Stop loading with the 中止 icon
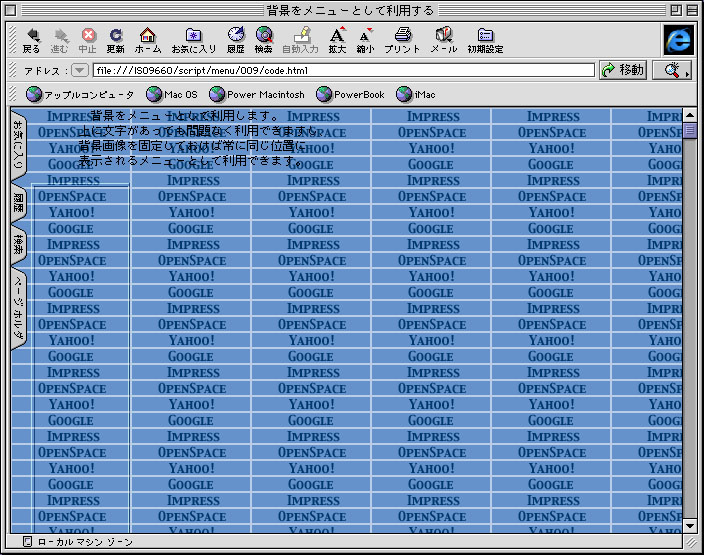 coord(88,40)
